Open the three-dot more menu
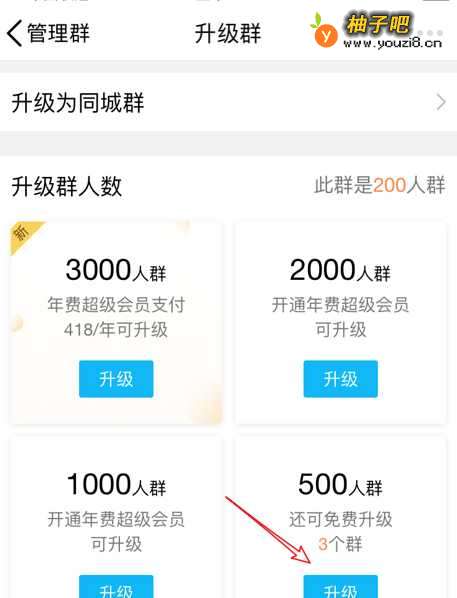Viewport: 457px width, 598px height. coord(430,33)
